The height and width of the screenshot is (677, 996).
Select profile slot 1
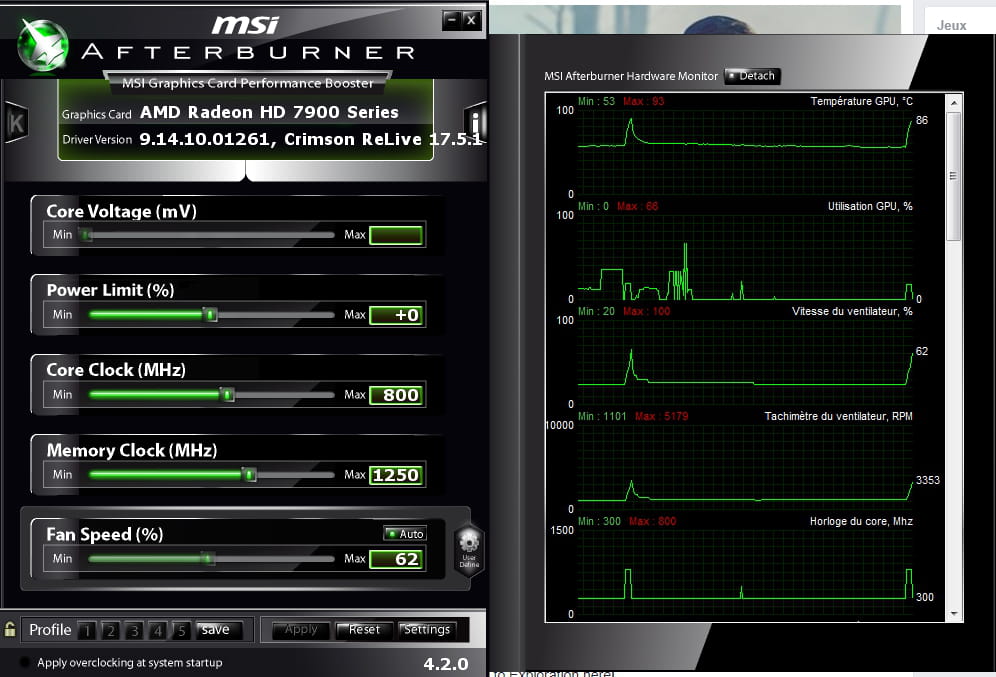coord(87,630)
